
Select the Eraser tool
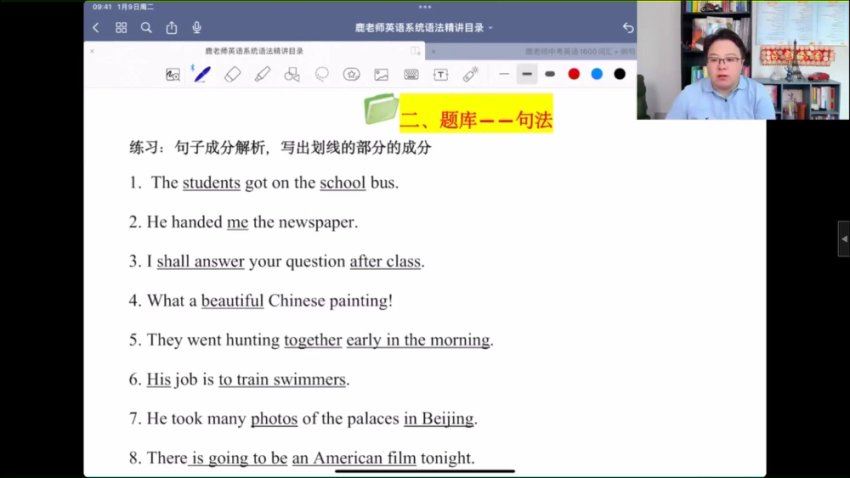coord(232,74)
